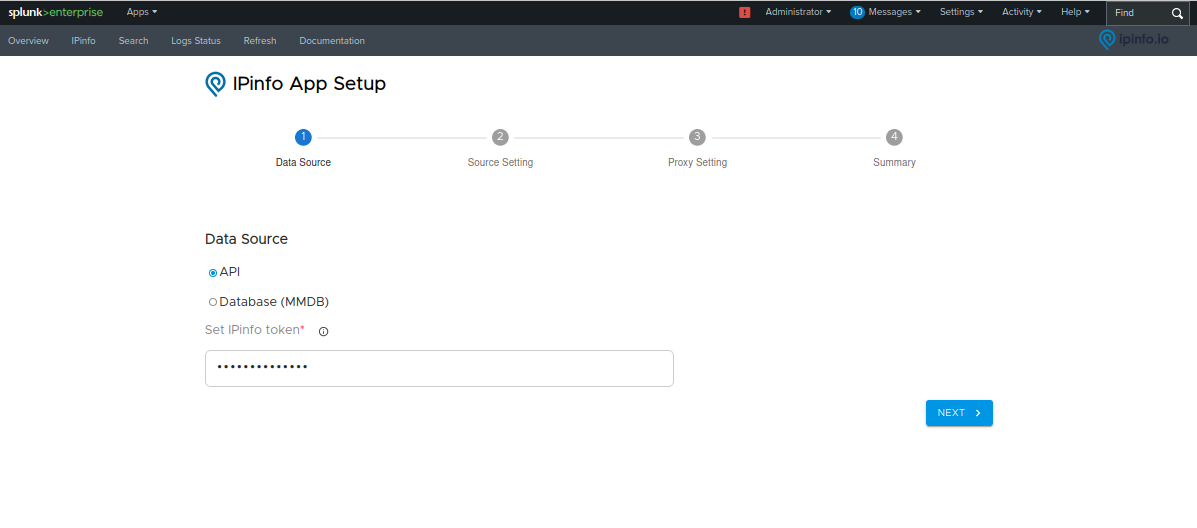Focus the IPinfo token password field

439,369
